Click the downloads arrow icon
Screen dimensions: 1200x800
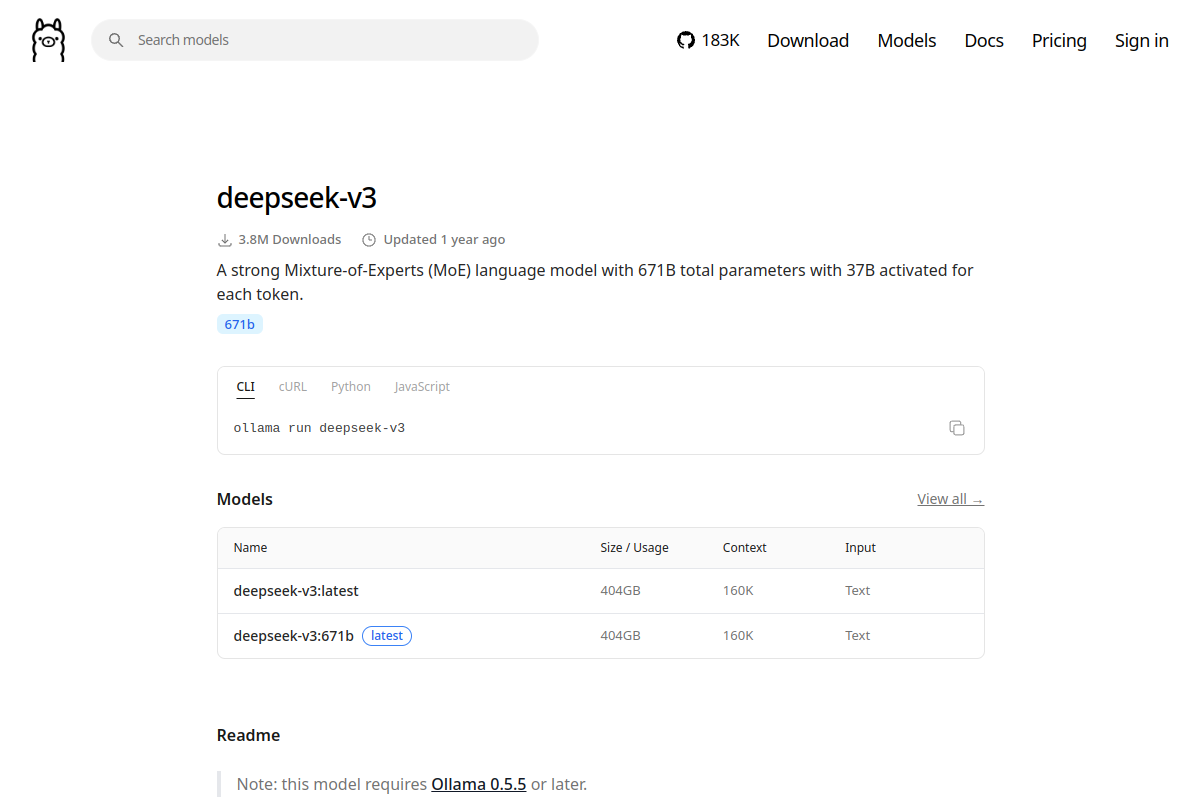(x=225, y=240)
